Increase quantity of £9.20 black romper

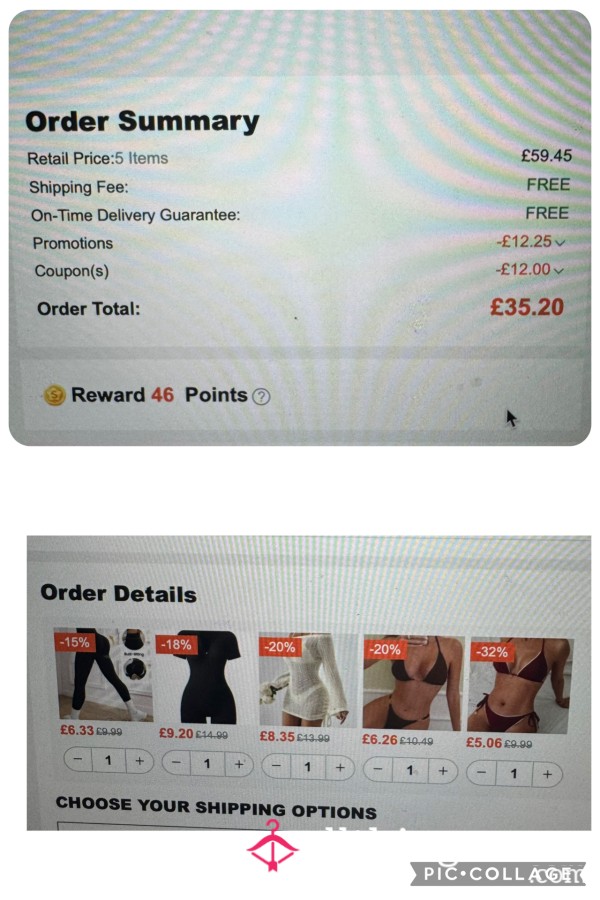239,764
